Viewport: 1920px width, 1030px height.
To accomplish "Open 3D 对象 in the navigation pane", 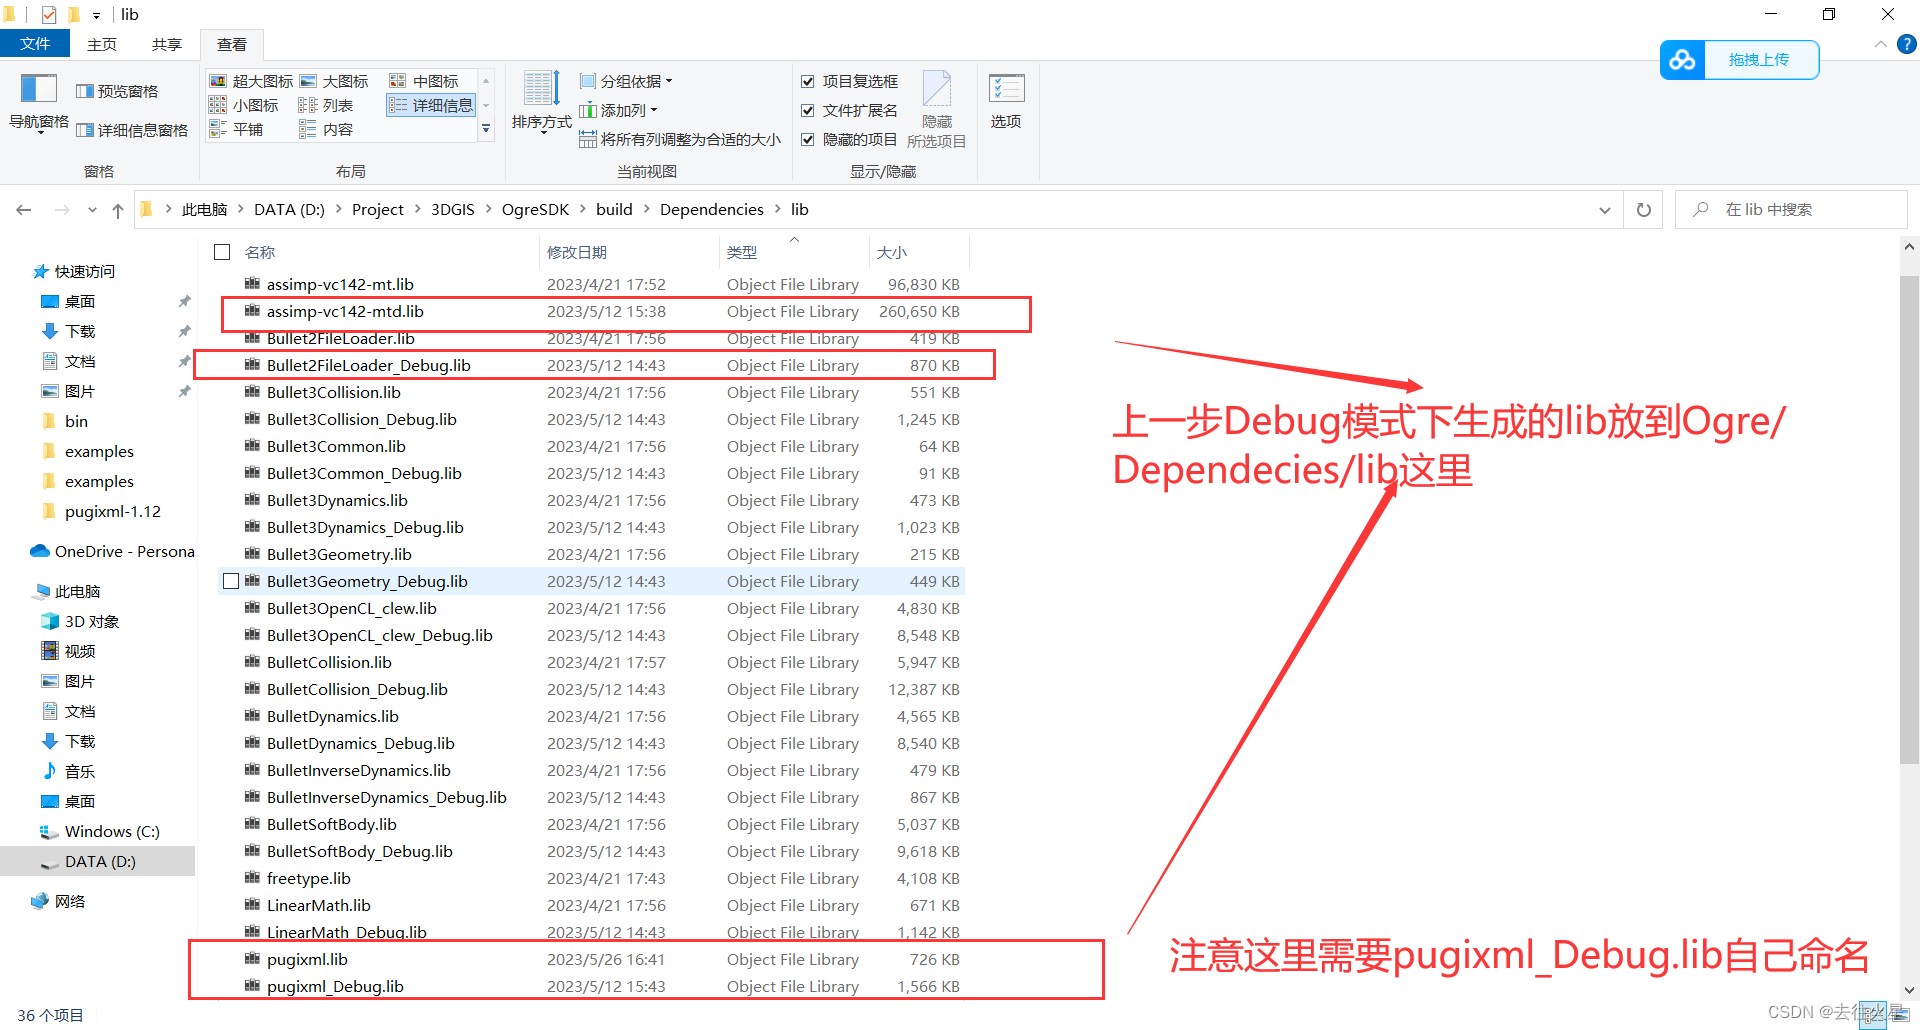I will tap(80, 621).
